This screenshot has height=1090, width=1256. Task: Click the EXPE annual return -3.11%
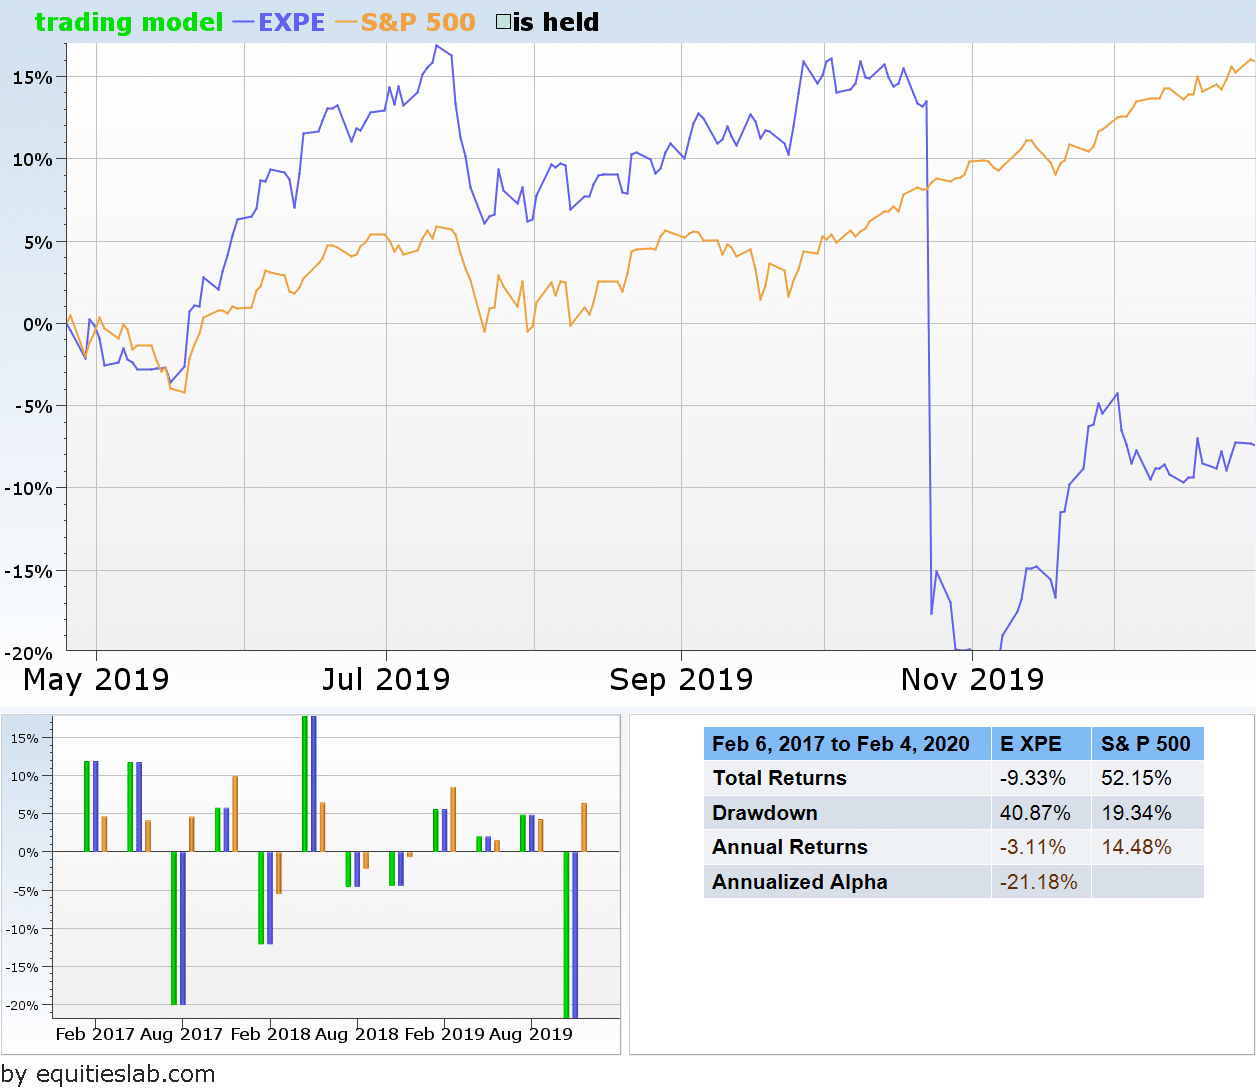click(1033, 847)
